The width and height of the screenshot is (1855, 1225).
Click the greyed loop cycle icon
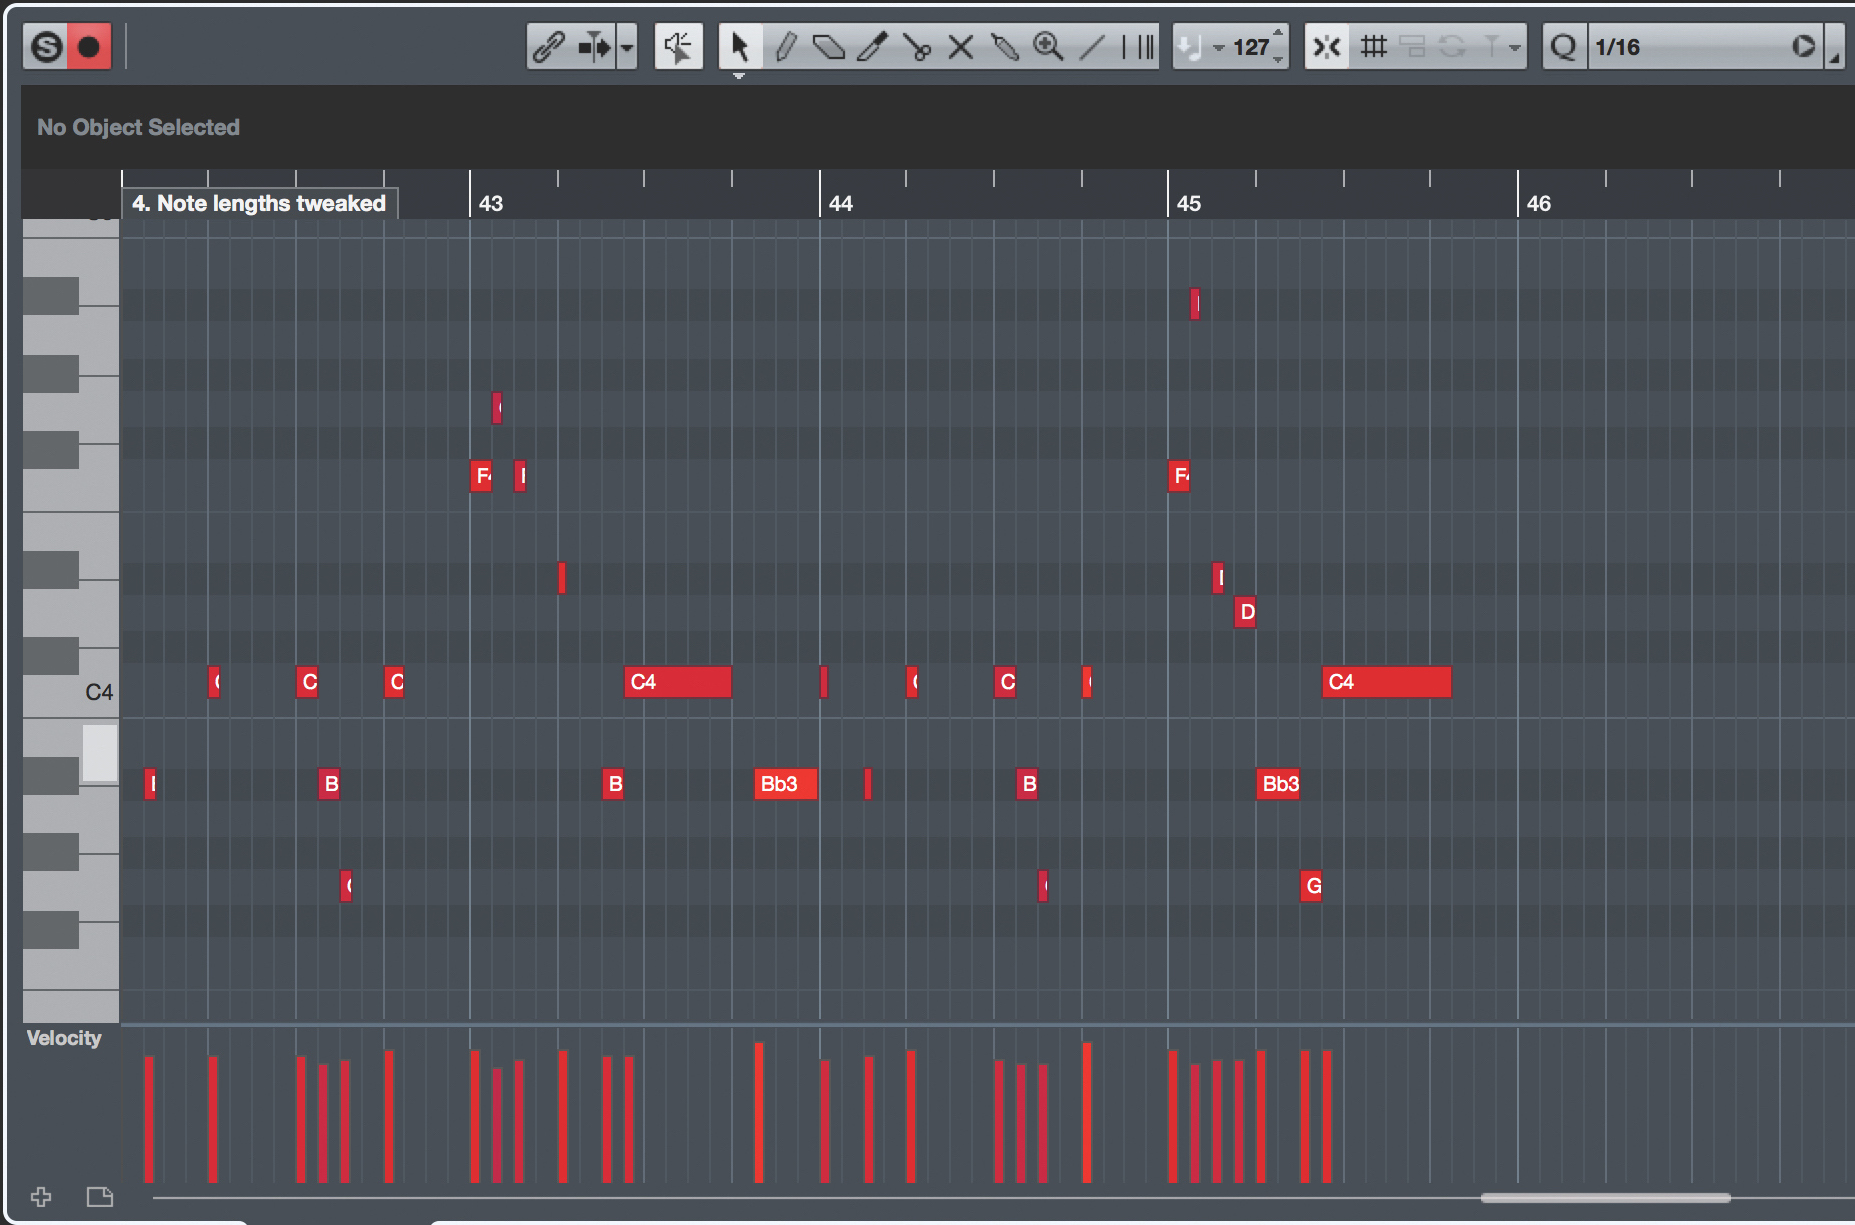pos(1452,46)
